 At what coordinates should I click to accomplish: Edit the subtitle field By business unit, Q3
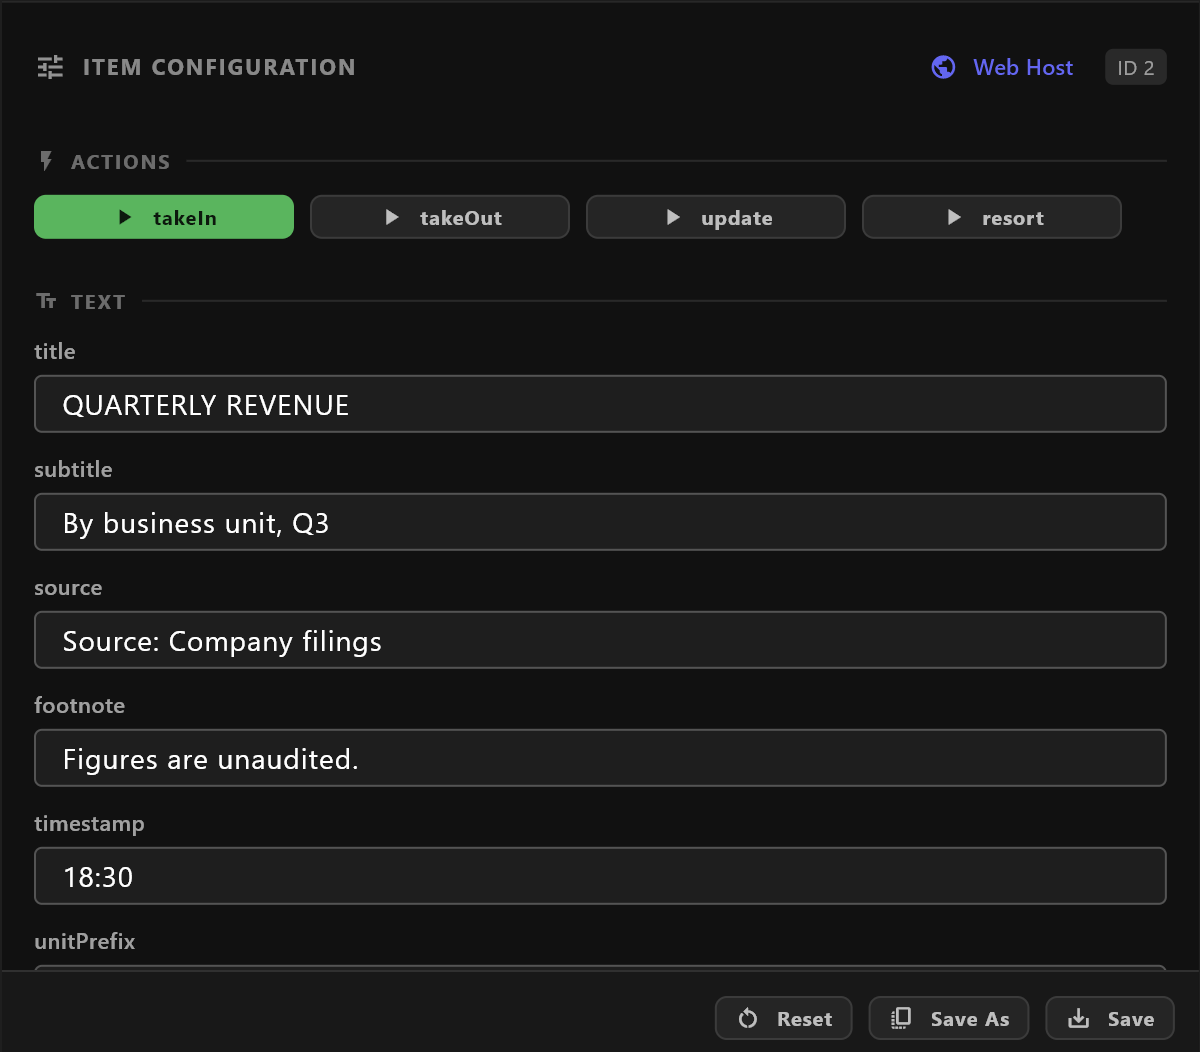pyautogui.click(x=600, y=522)
